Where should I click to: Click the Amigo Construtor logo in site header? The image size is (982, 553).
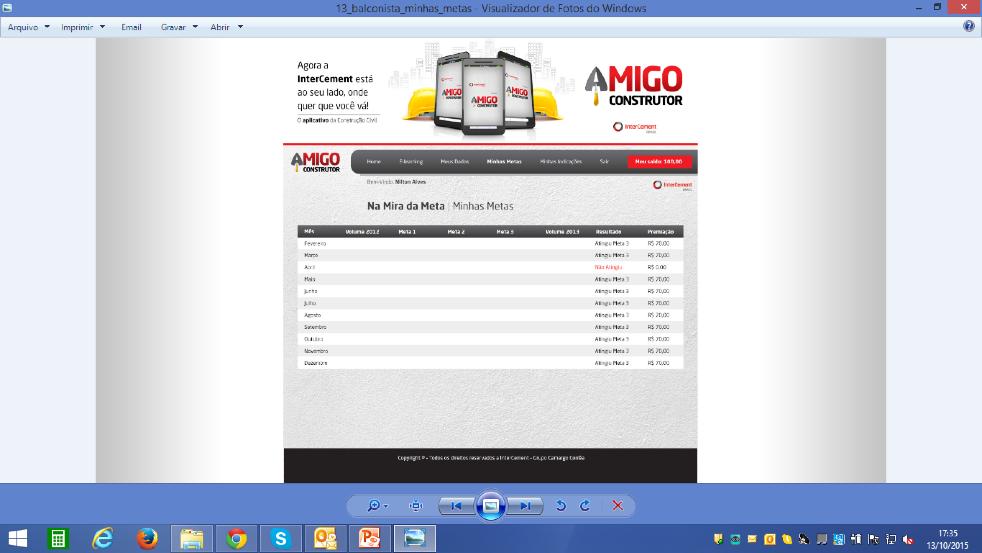pos(316,162)
